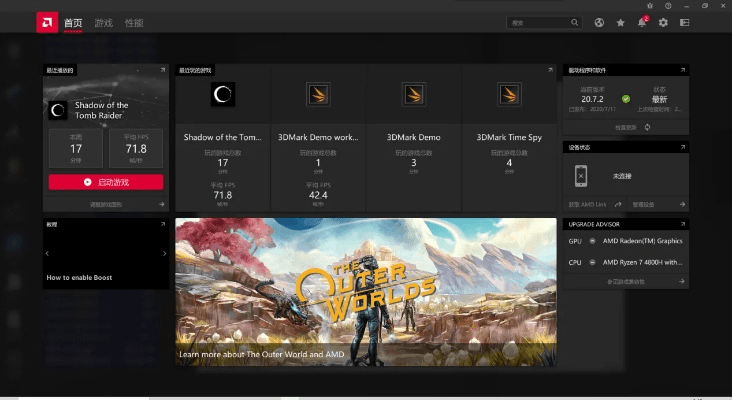
Task: Switch to the 游戏 (Gaming) tab
Action: coord(103,22)
